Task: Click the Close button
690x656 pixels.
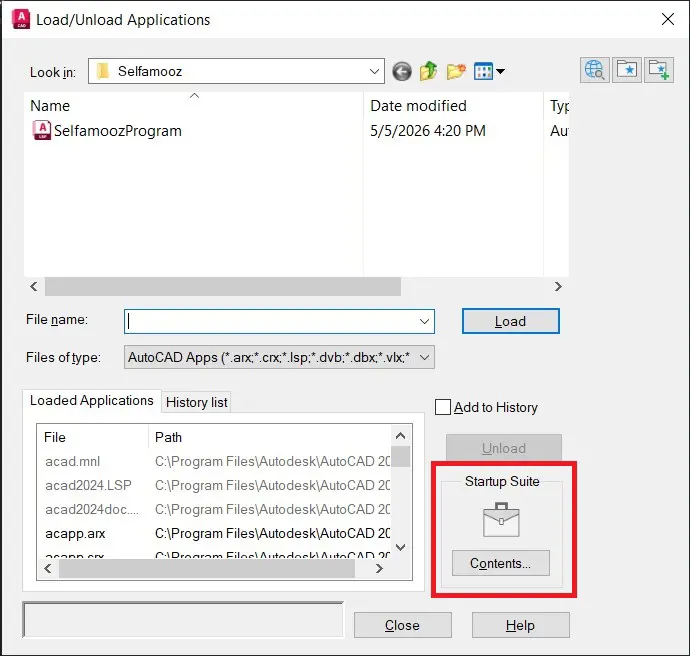Action: click(403, 625)
